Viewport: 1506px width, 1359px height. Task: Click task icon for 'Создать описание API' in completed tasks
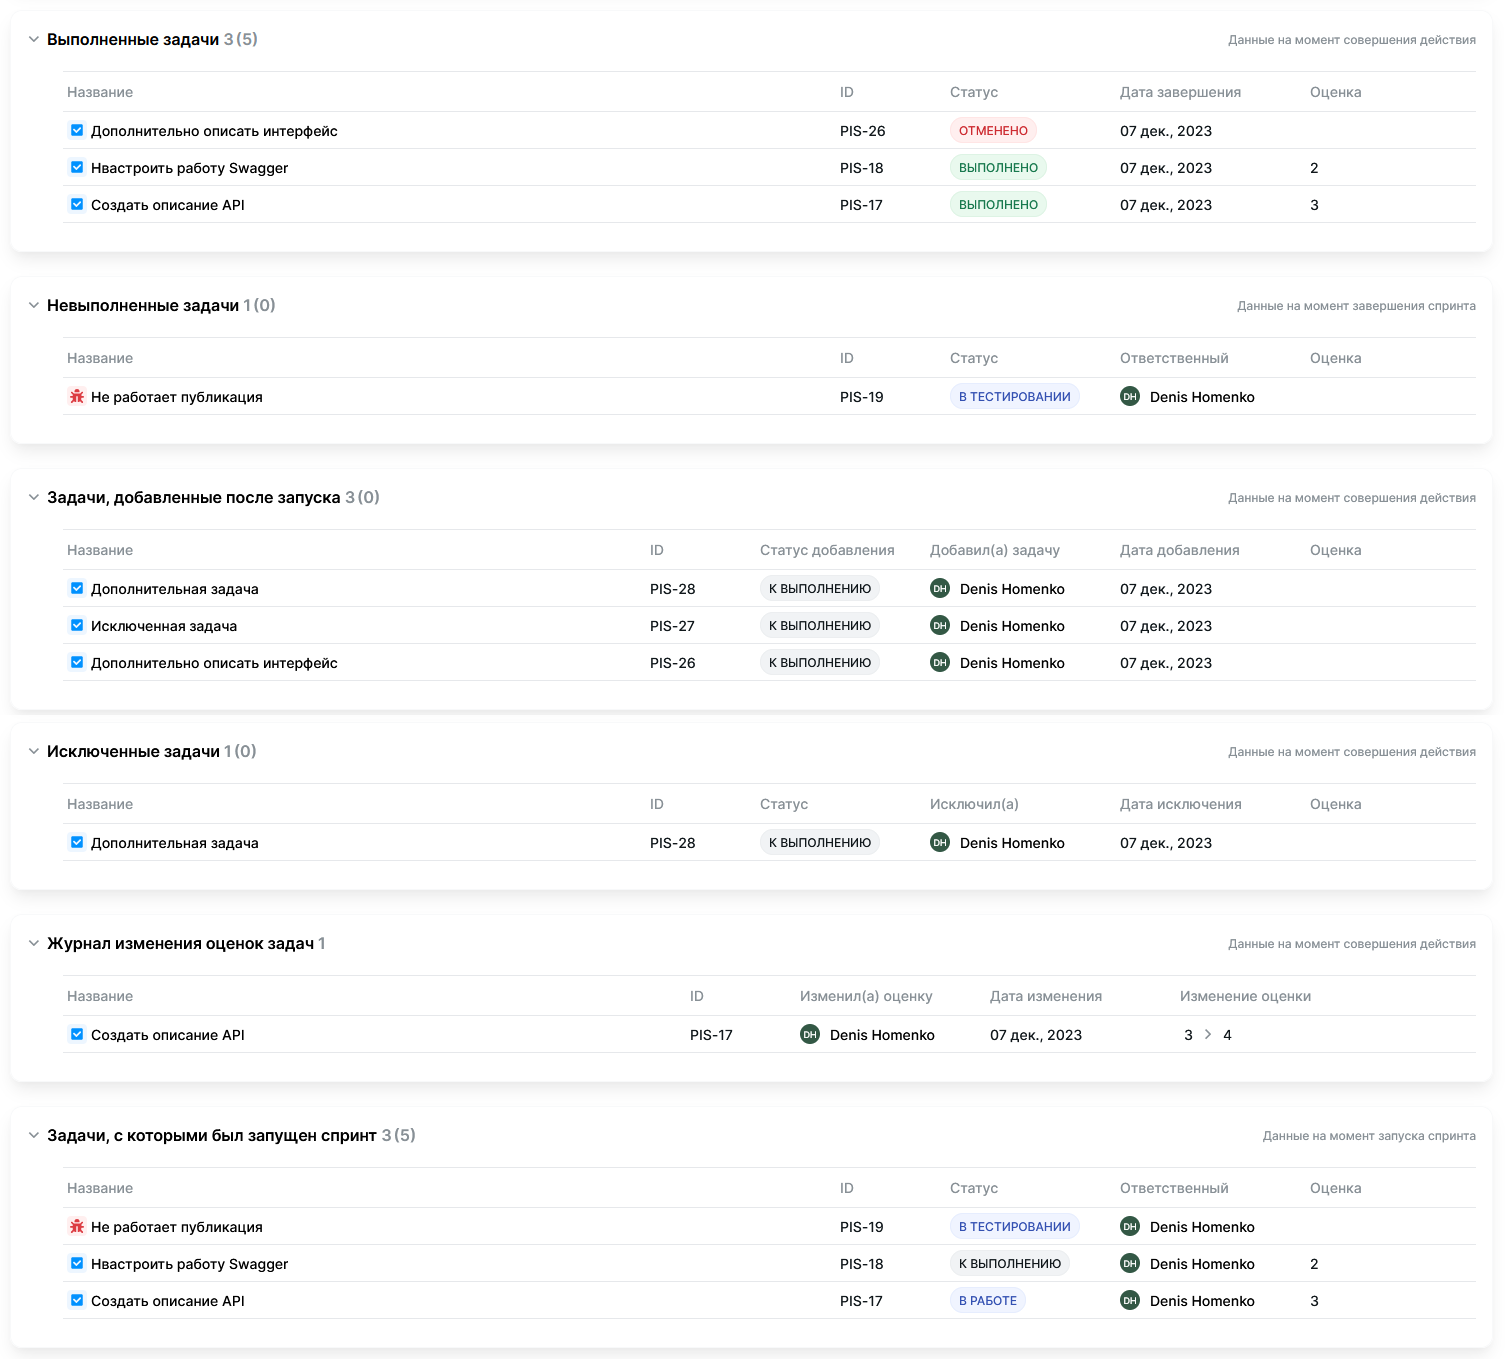click(77, 205)
